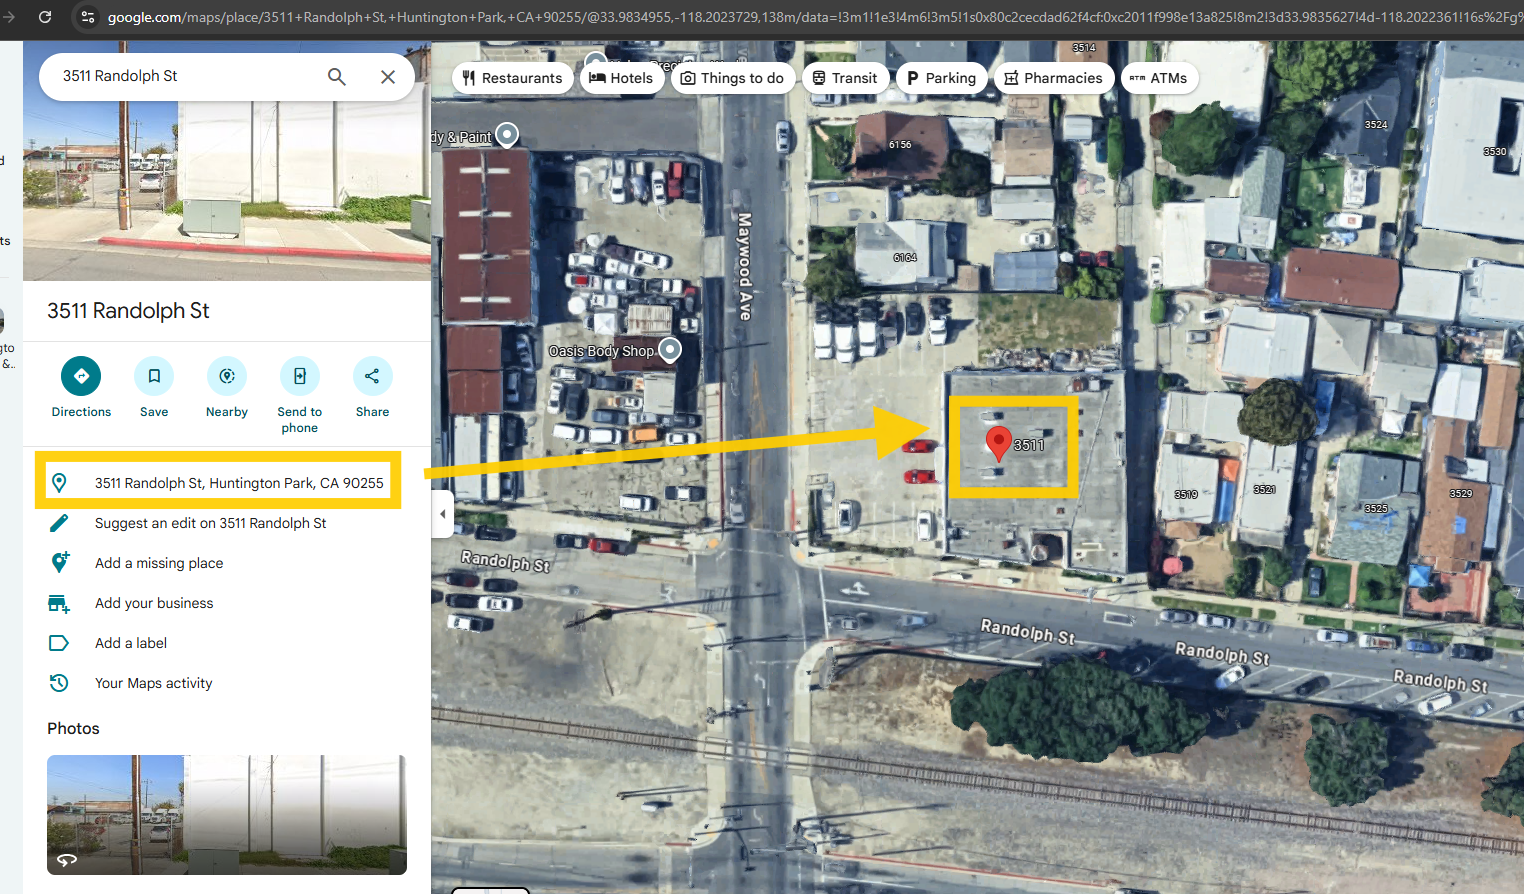Show ATMs on the map

1159,78
